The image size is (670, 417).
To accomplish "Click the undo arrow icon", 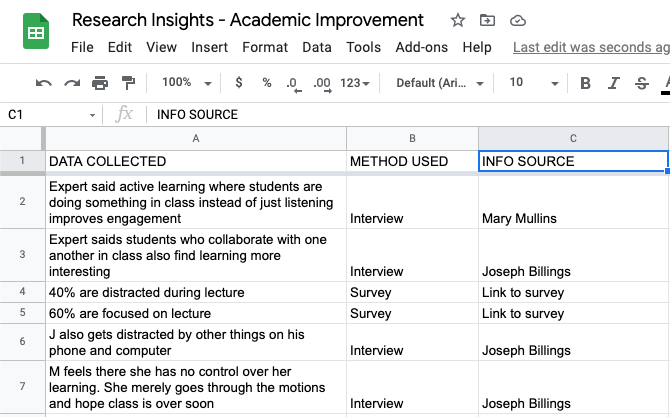I will pos(44,83).
